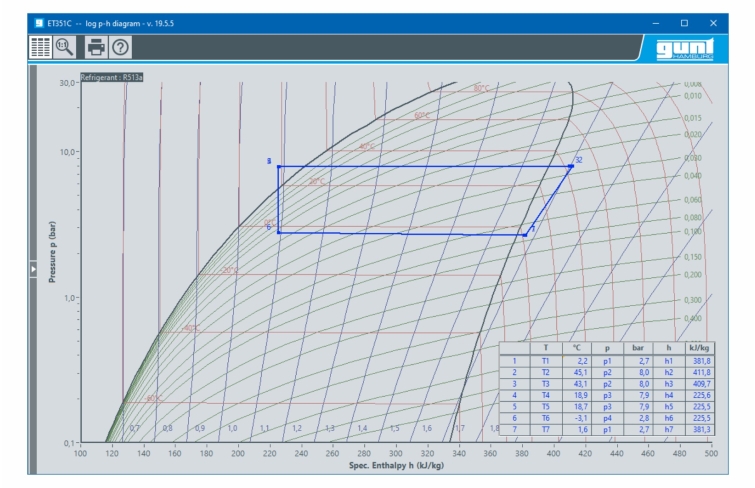
Task: Select the T7 value 1,6 cell
Action: pyautogui.click(x=576, y=429)
